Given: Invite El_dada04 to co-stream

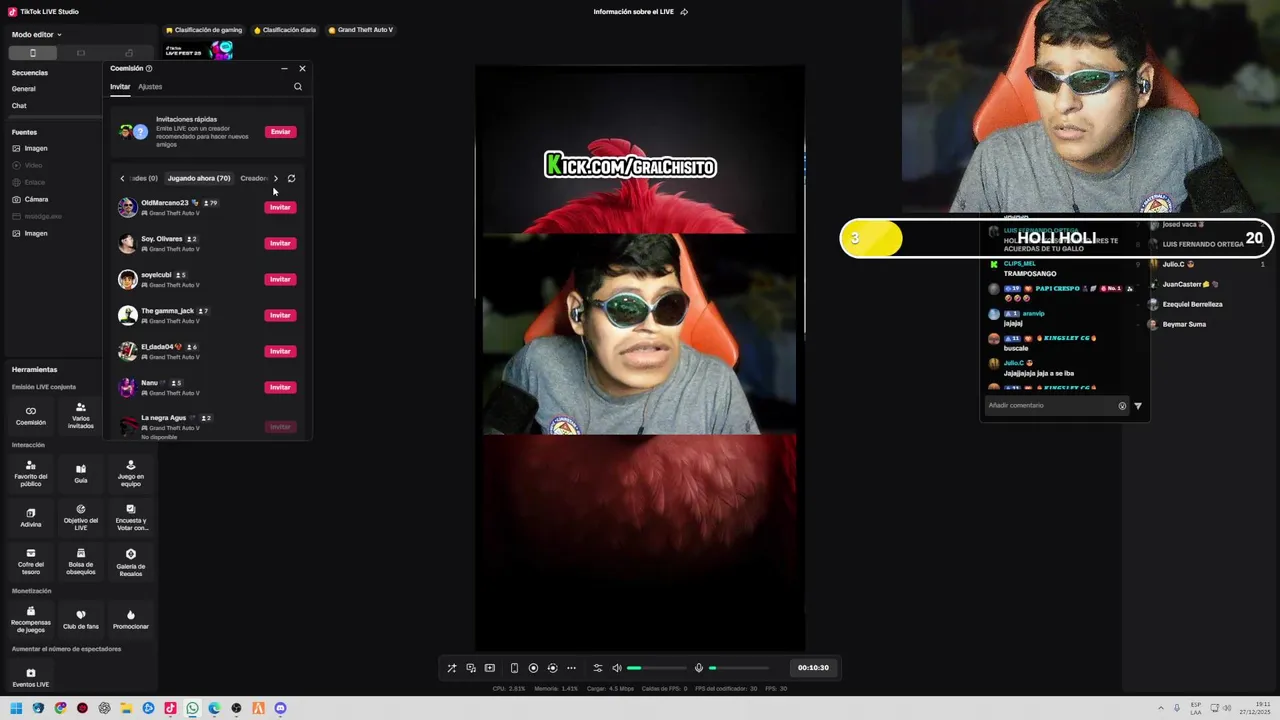Looking at the screenshot, I should [280, 352].
